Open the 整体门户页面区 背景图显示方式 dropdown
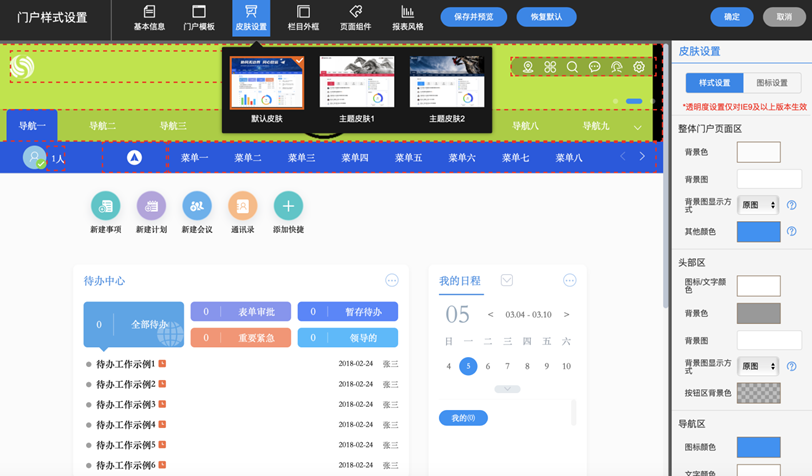This screenshot has width=812, height=476. point(758,205)
